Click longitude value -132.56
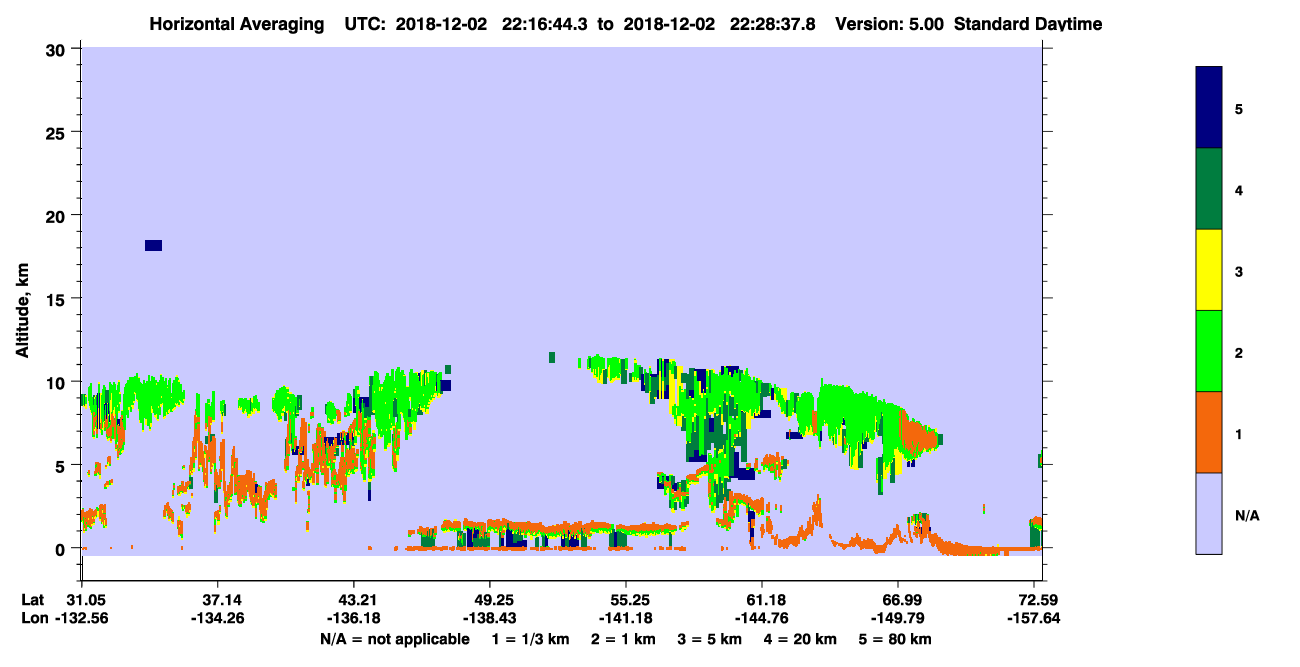Screen dimensions: 1300x667 pos(81,618)
